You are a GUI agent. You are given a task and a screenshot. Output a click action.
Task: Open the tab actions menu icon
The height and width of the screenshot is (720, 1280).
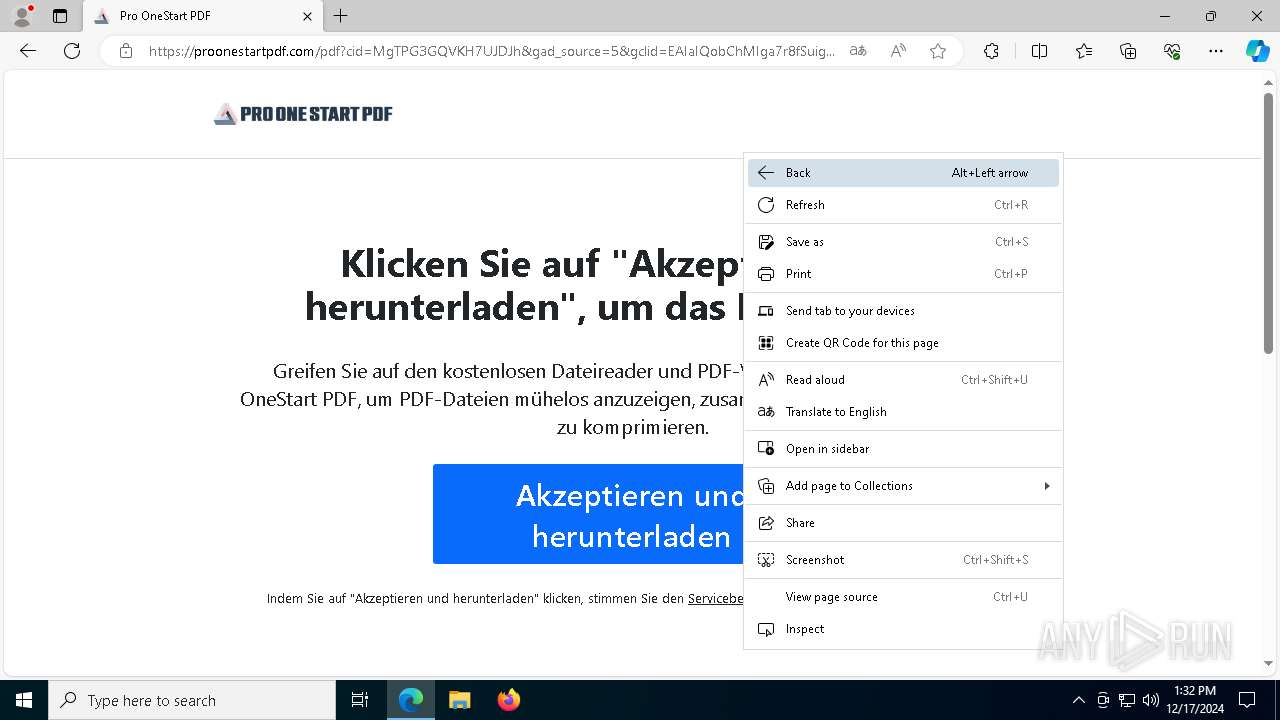[60, 16]
